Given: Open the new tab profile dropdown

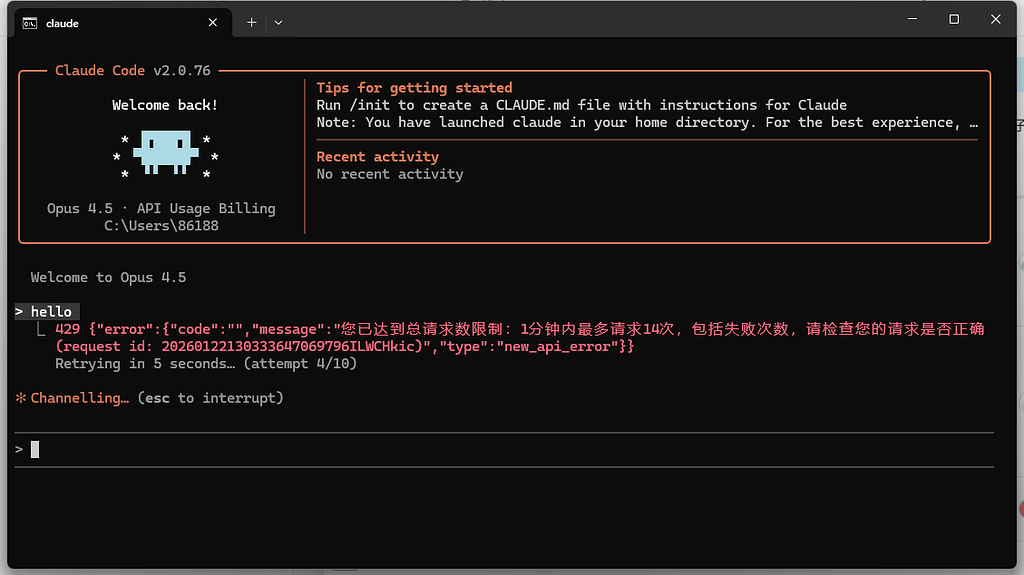Looking at the screenshot, I should coord(278,23).
